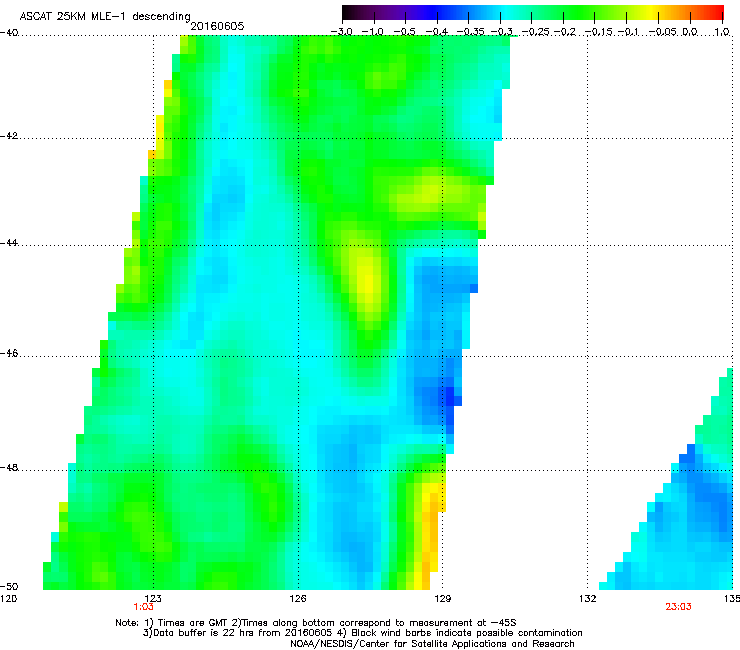
Task: Pick the 0.0 color scale label
Action: [x=690, y=32]
